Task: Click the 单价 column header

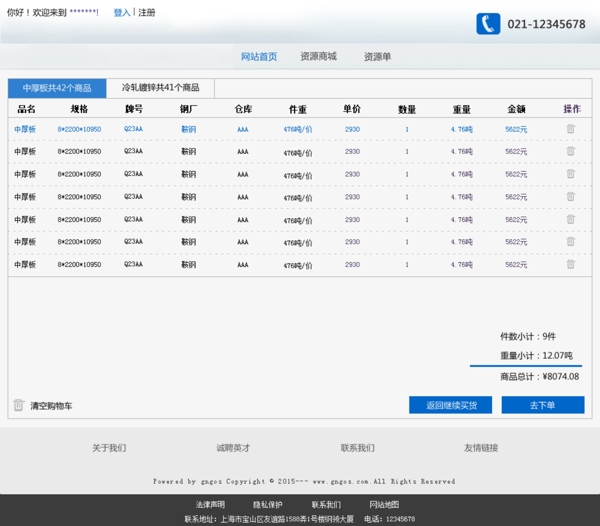Action: (352, 109)
